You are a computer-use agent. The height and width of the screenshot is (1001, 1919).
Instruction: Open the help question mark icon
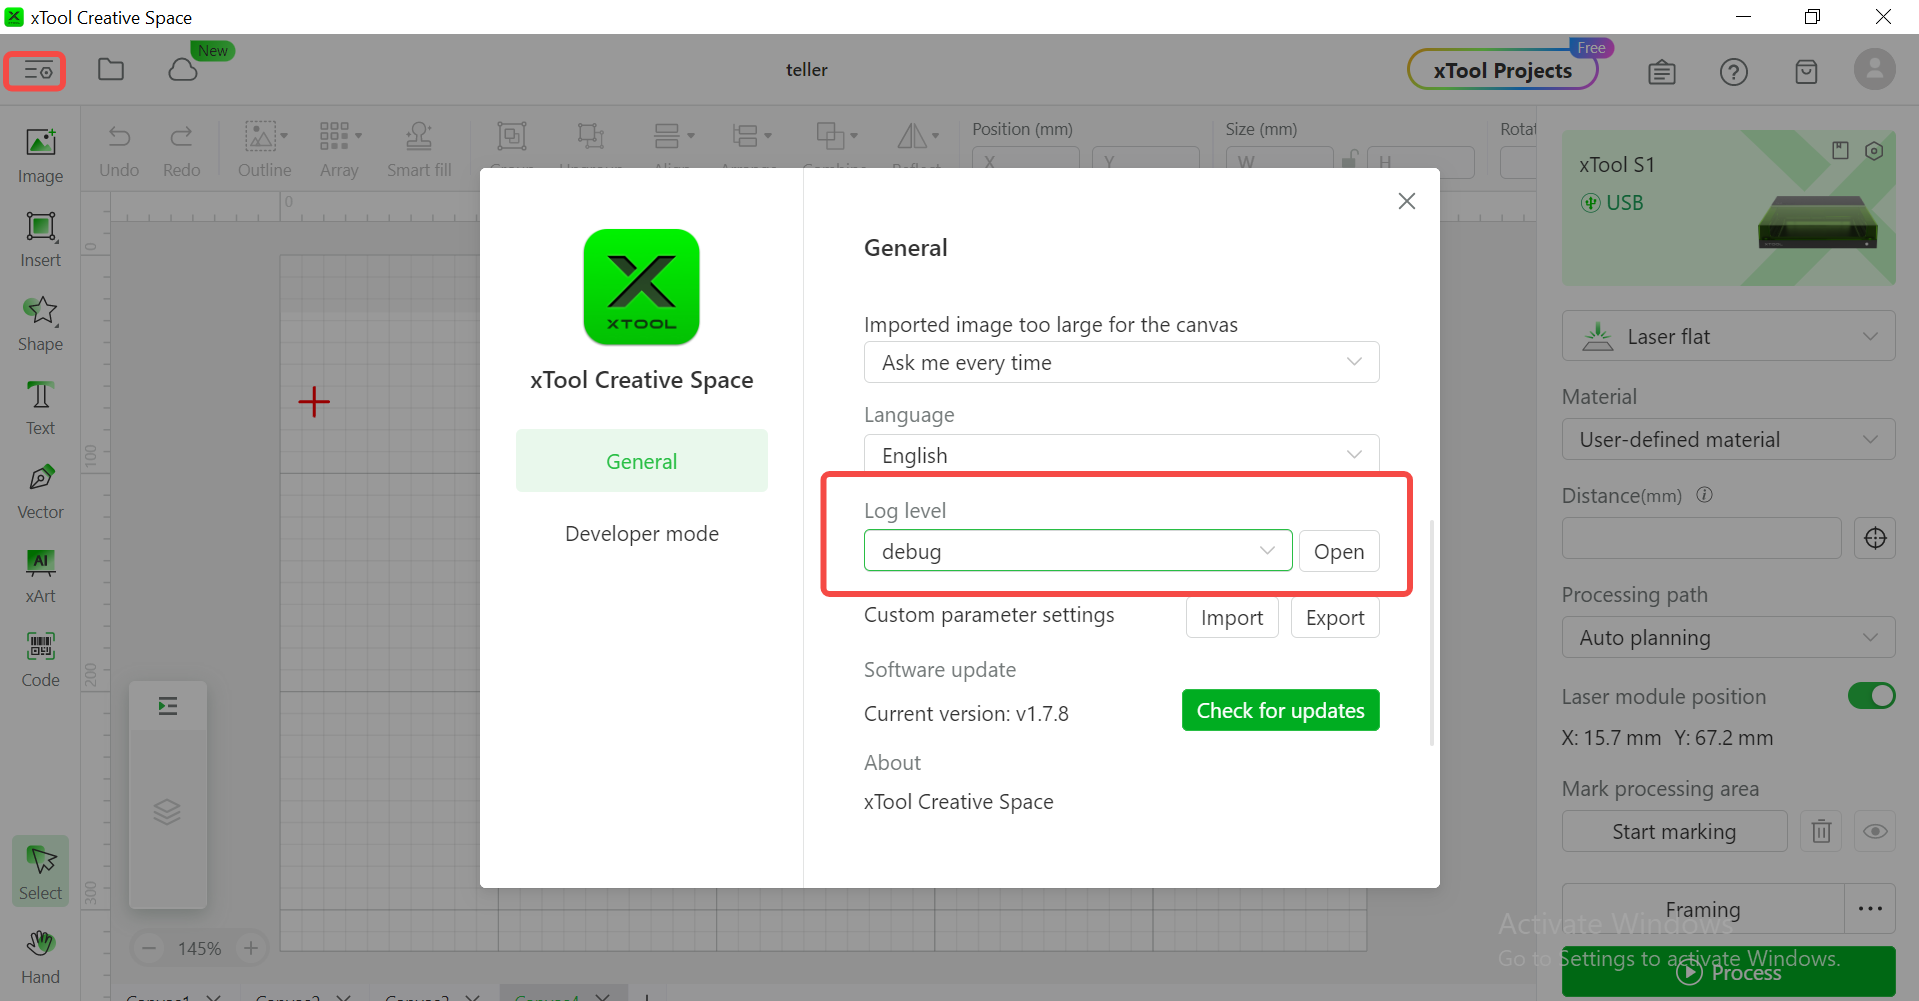click(1733, 72)
